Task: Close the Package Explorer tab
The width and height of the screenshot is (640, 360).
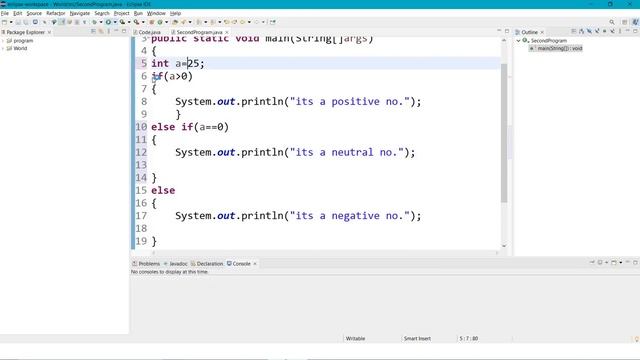Action: pyautogui.click(x=49, y=32)
